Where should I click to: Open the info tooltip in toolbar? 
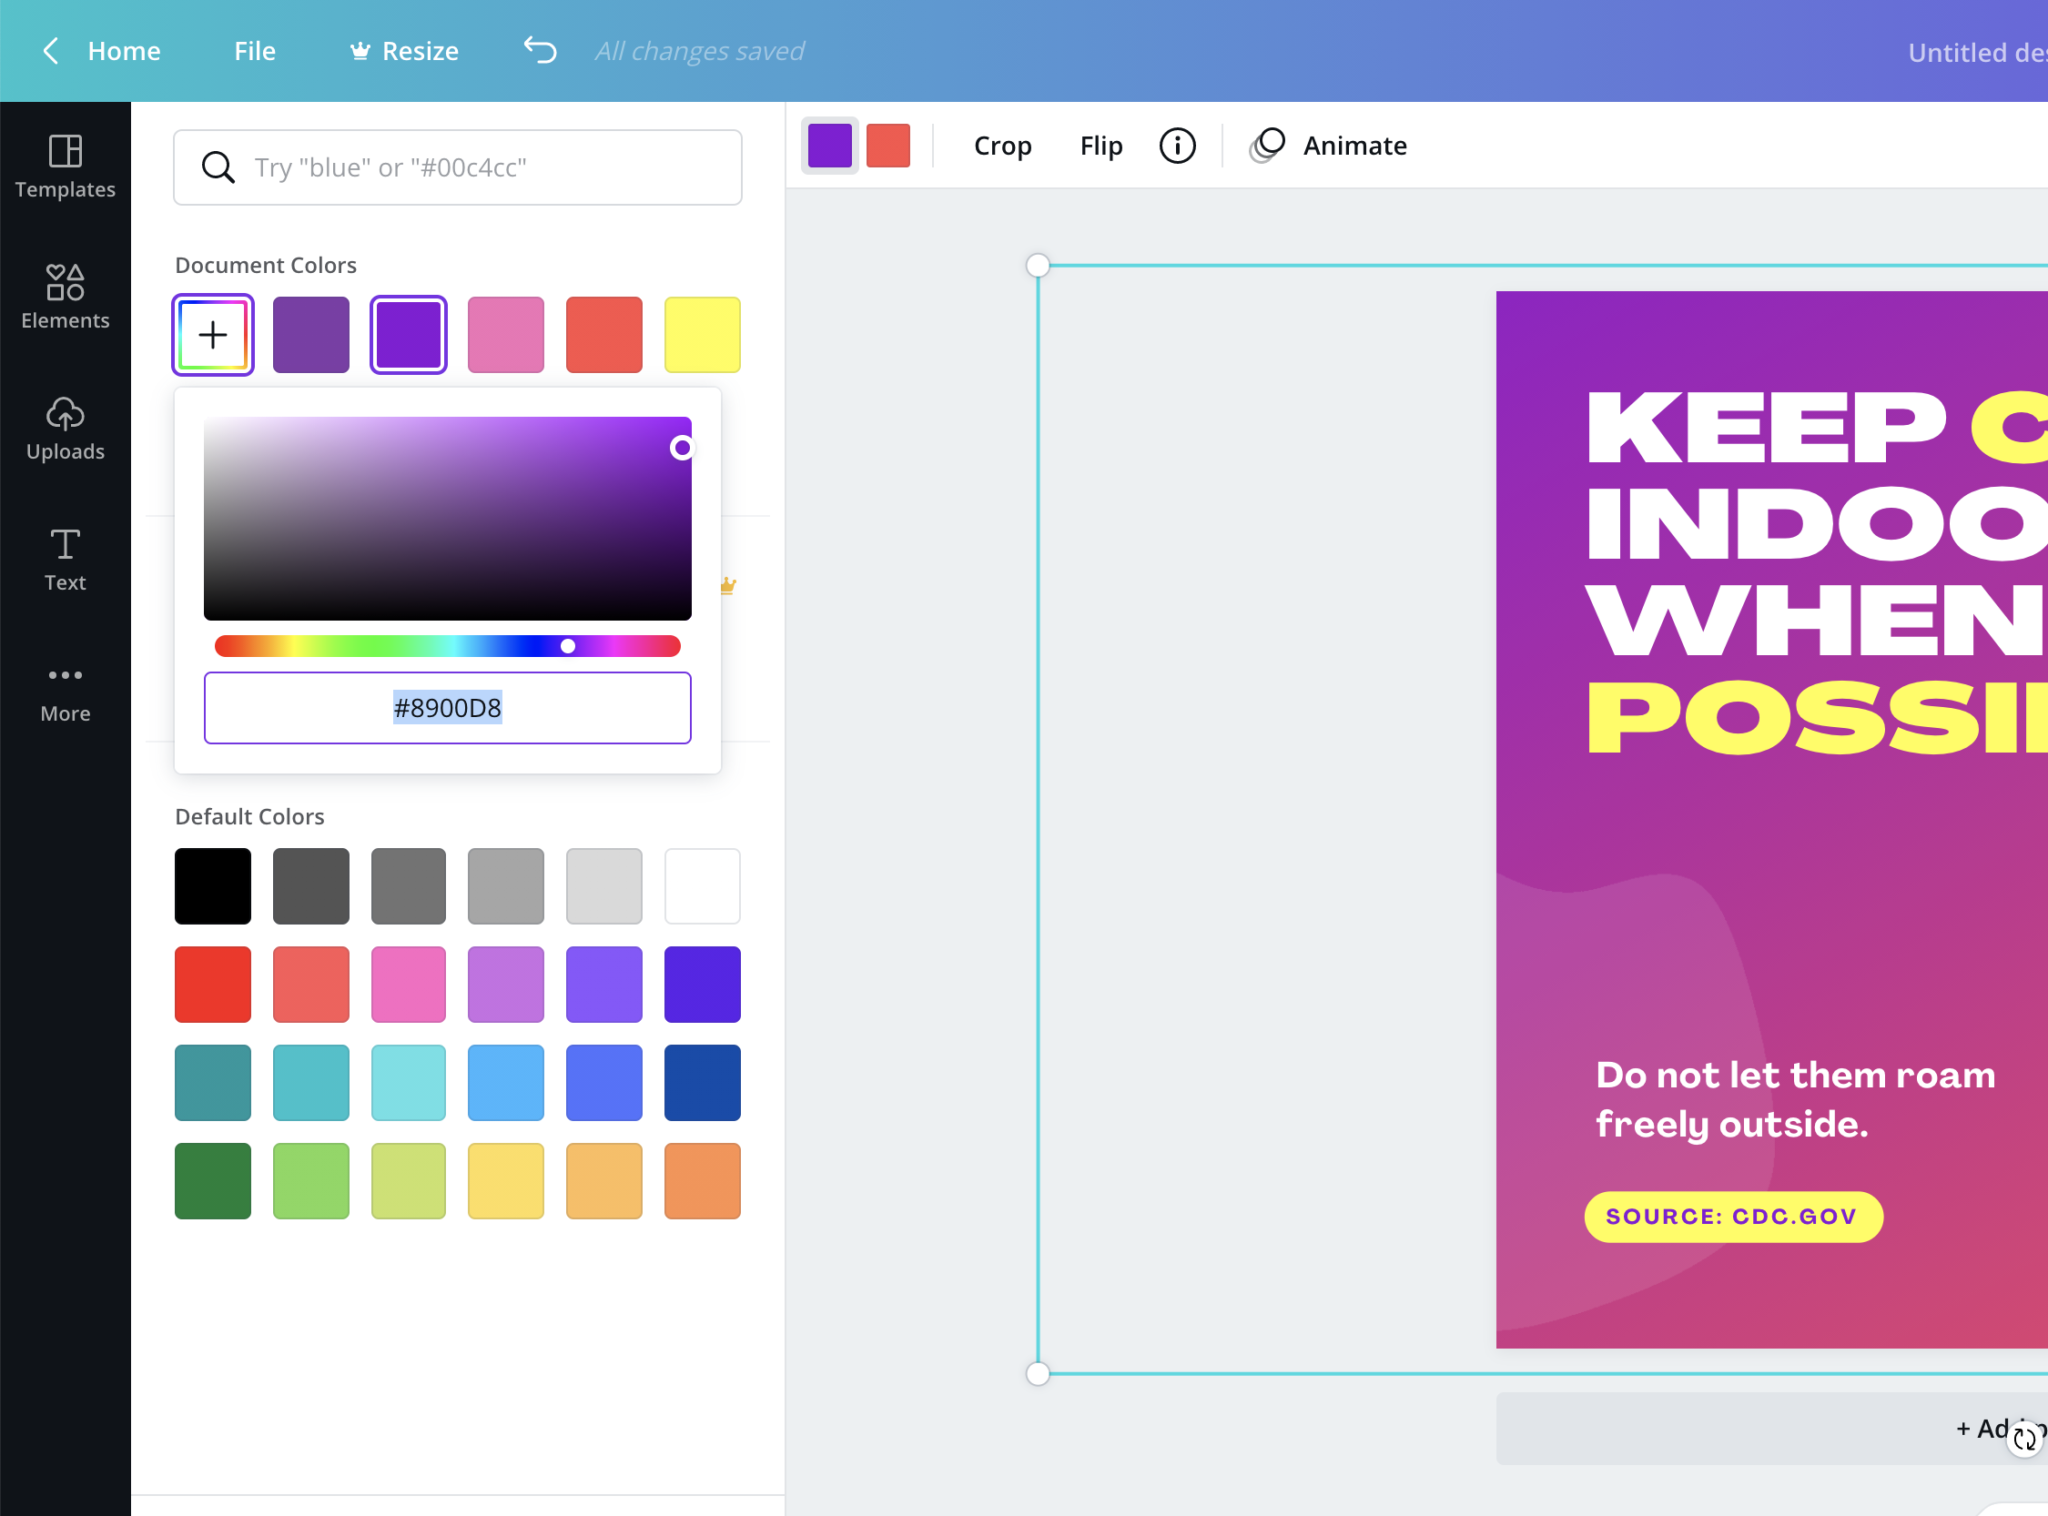(1176, 146)
